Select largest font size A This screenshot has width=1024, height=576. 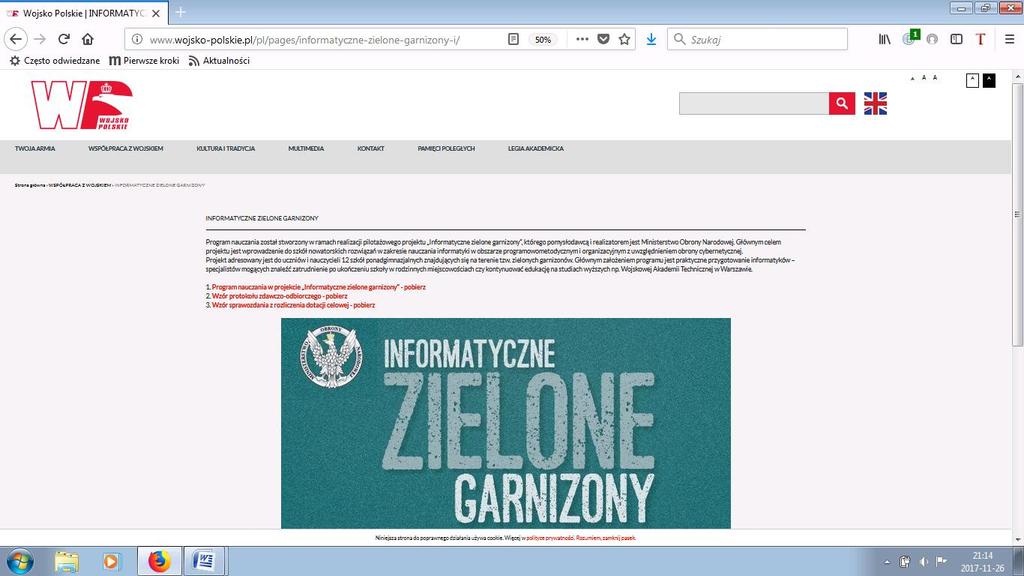[x=935, y=78]
